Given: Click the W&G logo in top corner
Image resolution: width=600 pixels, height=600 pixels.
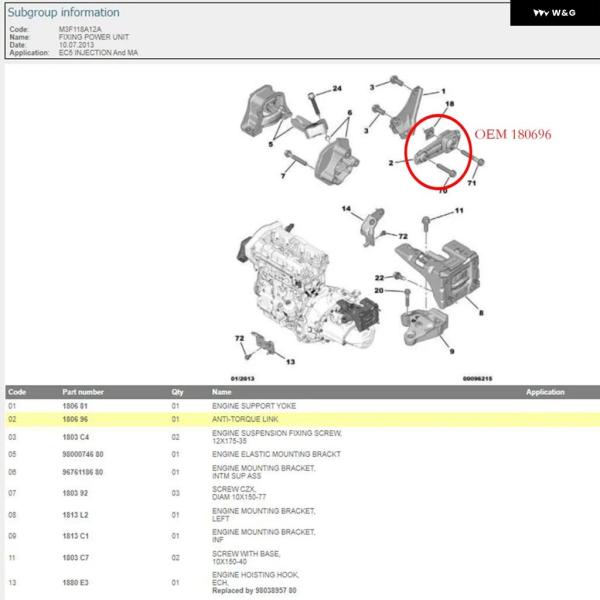Looking at the screenshot, I should (x=553, y=13).
